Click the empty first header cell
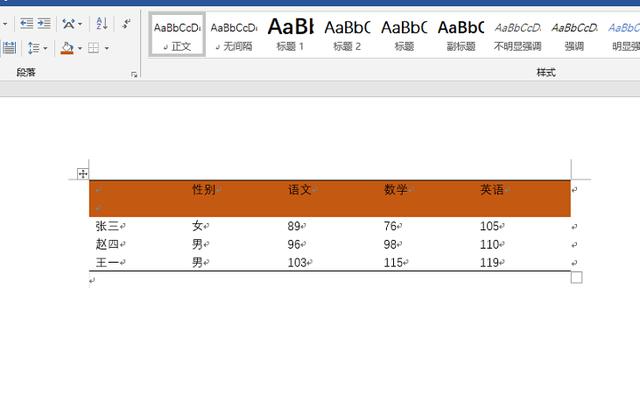 [137, 198]
